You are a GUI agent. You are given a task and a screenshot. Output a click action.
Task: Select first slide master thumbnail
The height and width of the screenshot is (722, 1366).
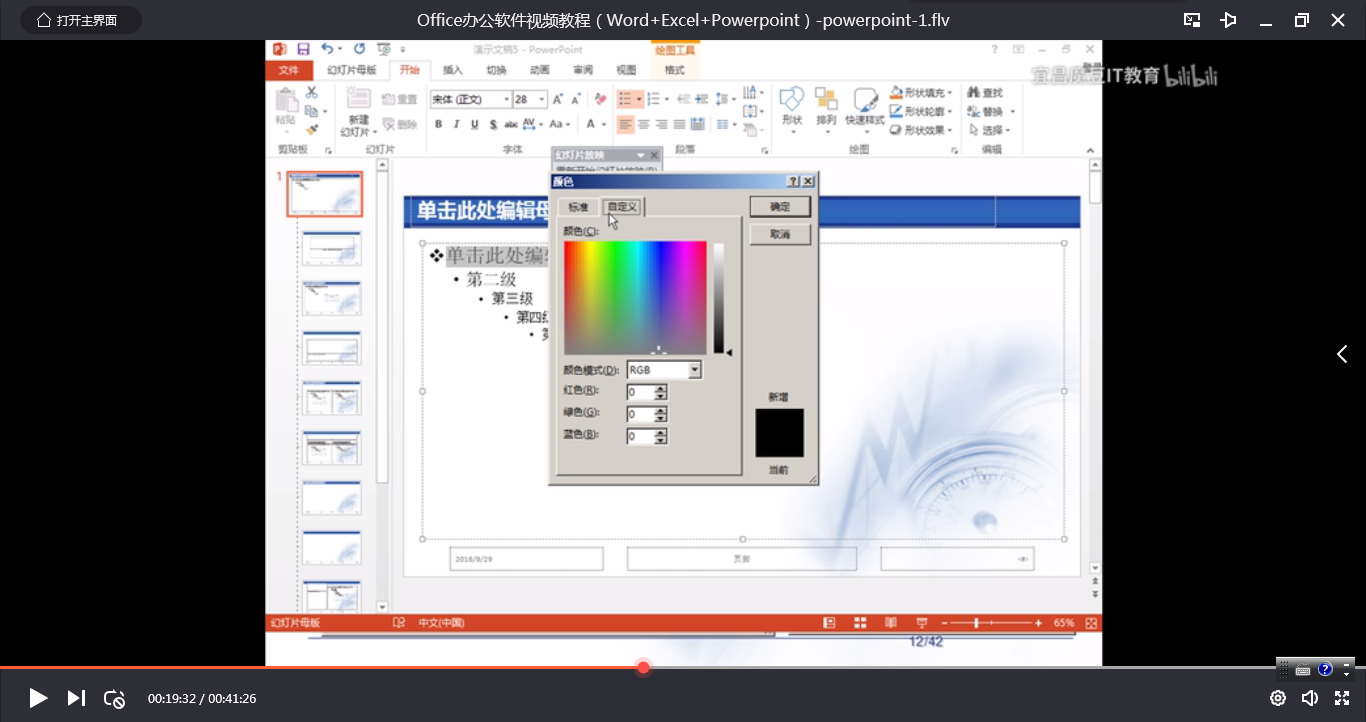coord(325,193)
